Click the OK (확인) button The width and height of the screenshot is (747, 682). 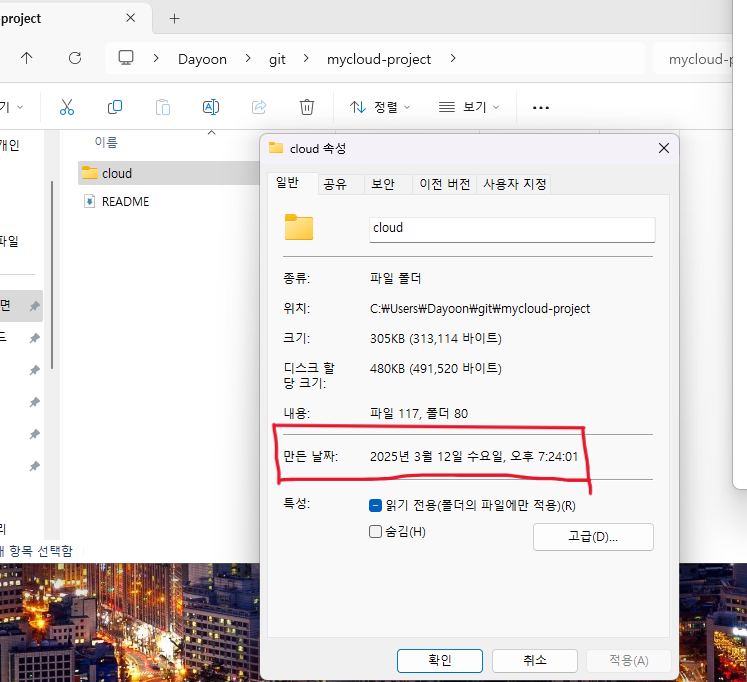pyautogui.click(x=440, y=660)
